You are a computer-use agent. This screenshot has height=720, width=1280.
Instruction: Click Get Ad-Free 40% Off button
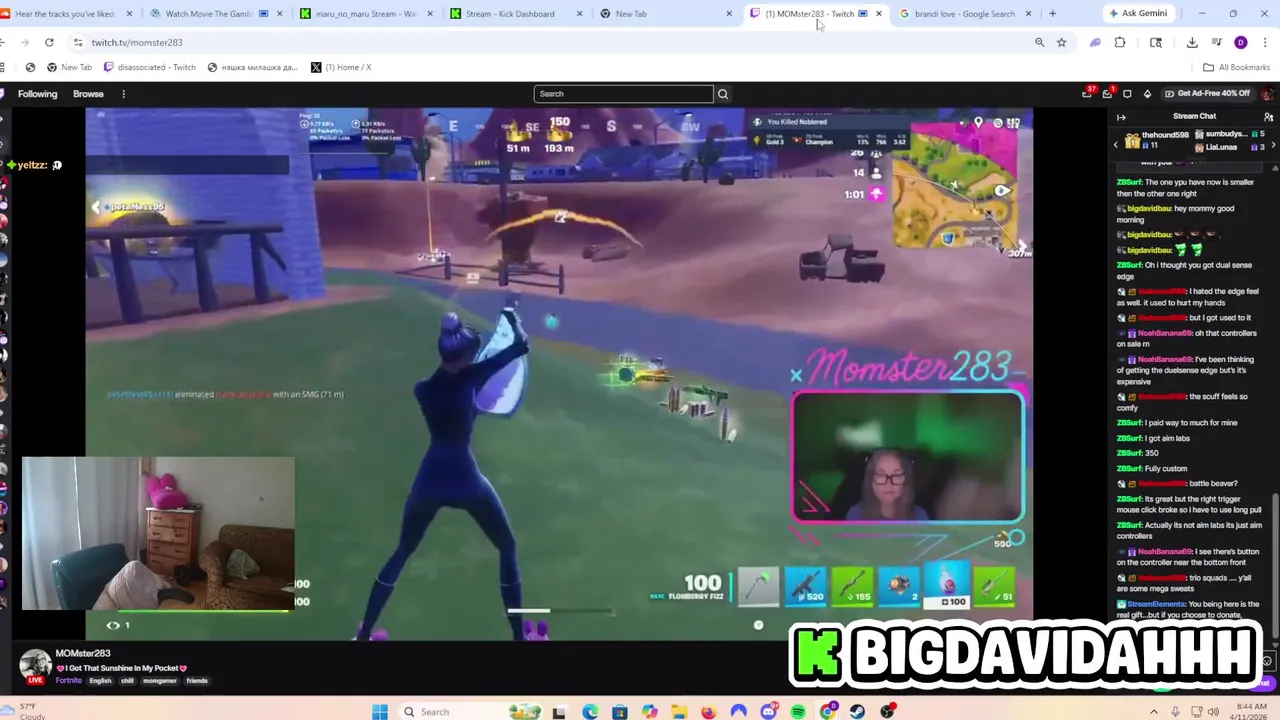click(1206, 93)
